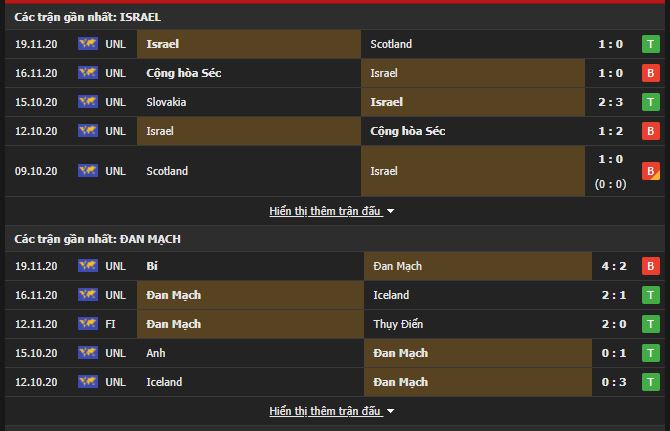Select the Anh vs Đan Mạch 15.10.20 date
This screenshot has height=431, width=670.
coord(36,353)
